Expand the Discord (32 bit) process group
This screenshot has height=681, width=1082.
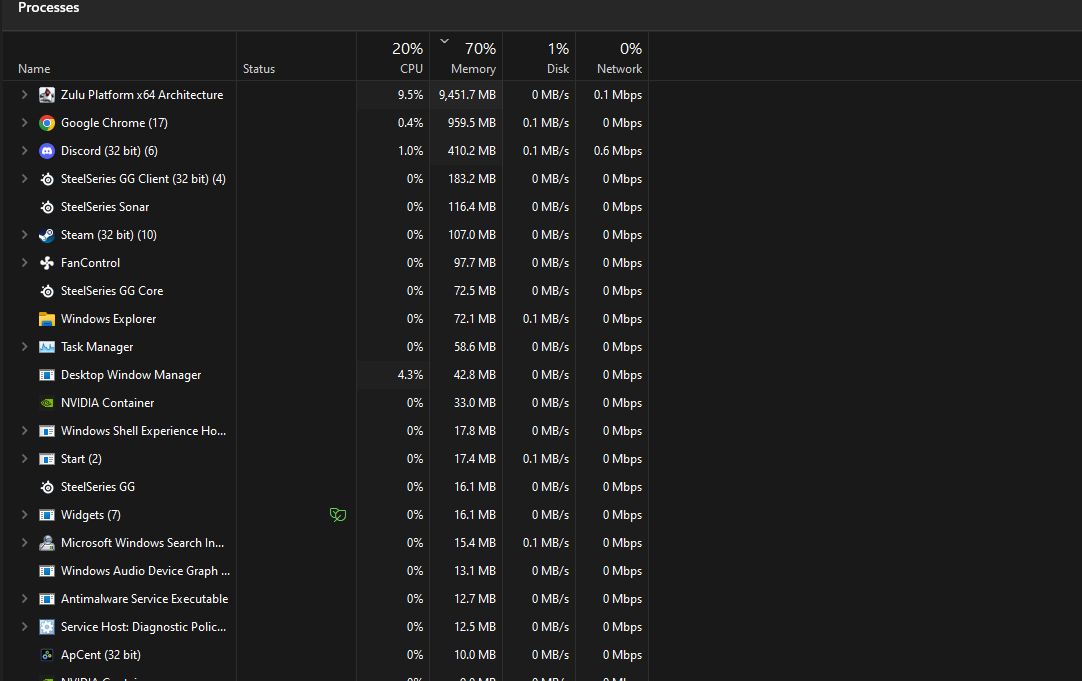click(x=24, y=150)
